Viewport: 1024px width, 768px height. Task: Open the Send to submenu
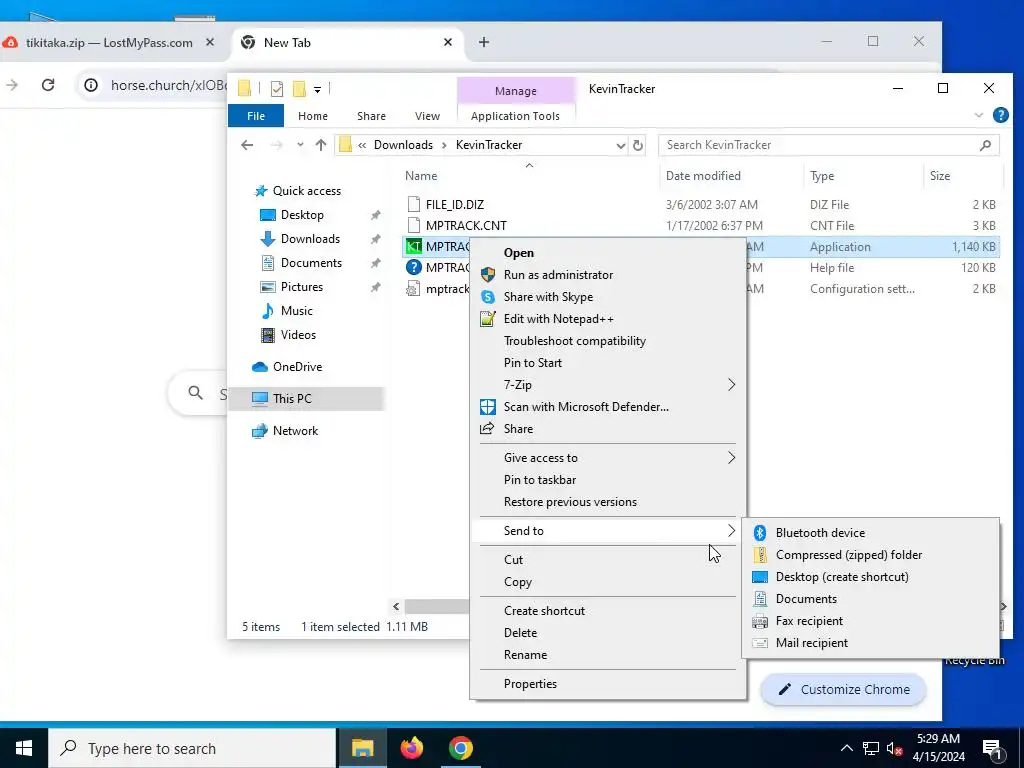click(607, 531)
